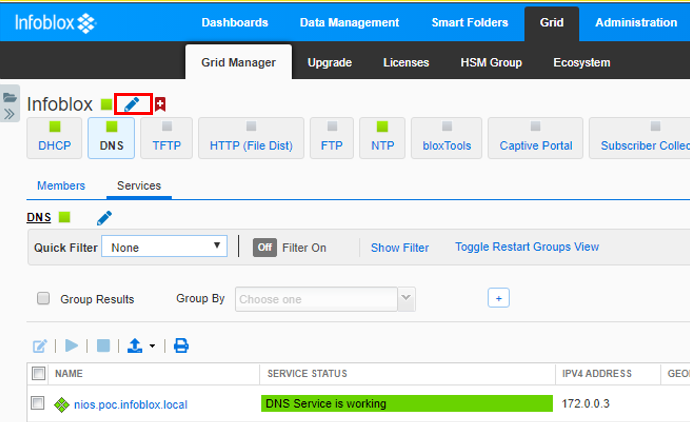690x422 pixels.
Task: Switch to the Members tab
Action: (61, 186)
